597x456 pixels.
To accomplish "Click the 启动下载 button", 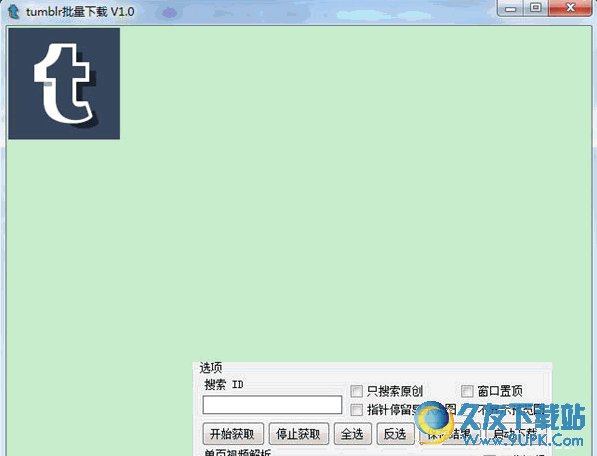I will point(516,434).
